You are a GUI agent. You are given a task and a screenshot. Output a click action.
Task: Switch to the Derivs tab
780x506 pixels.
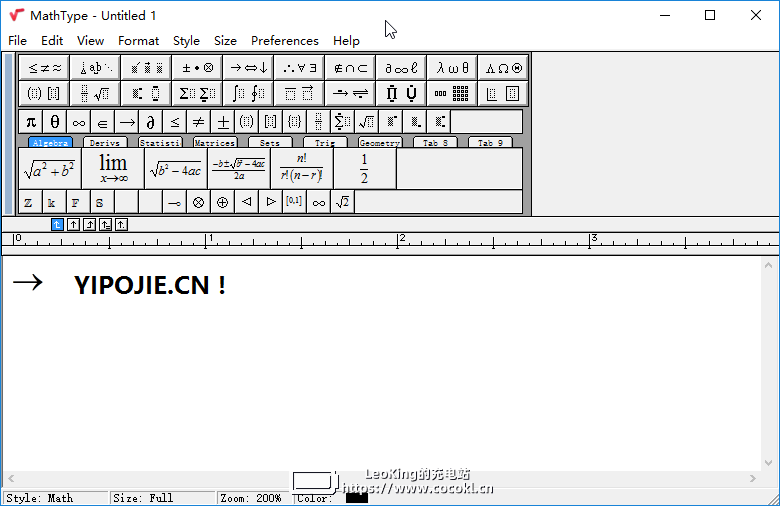point(105,143)
